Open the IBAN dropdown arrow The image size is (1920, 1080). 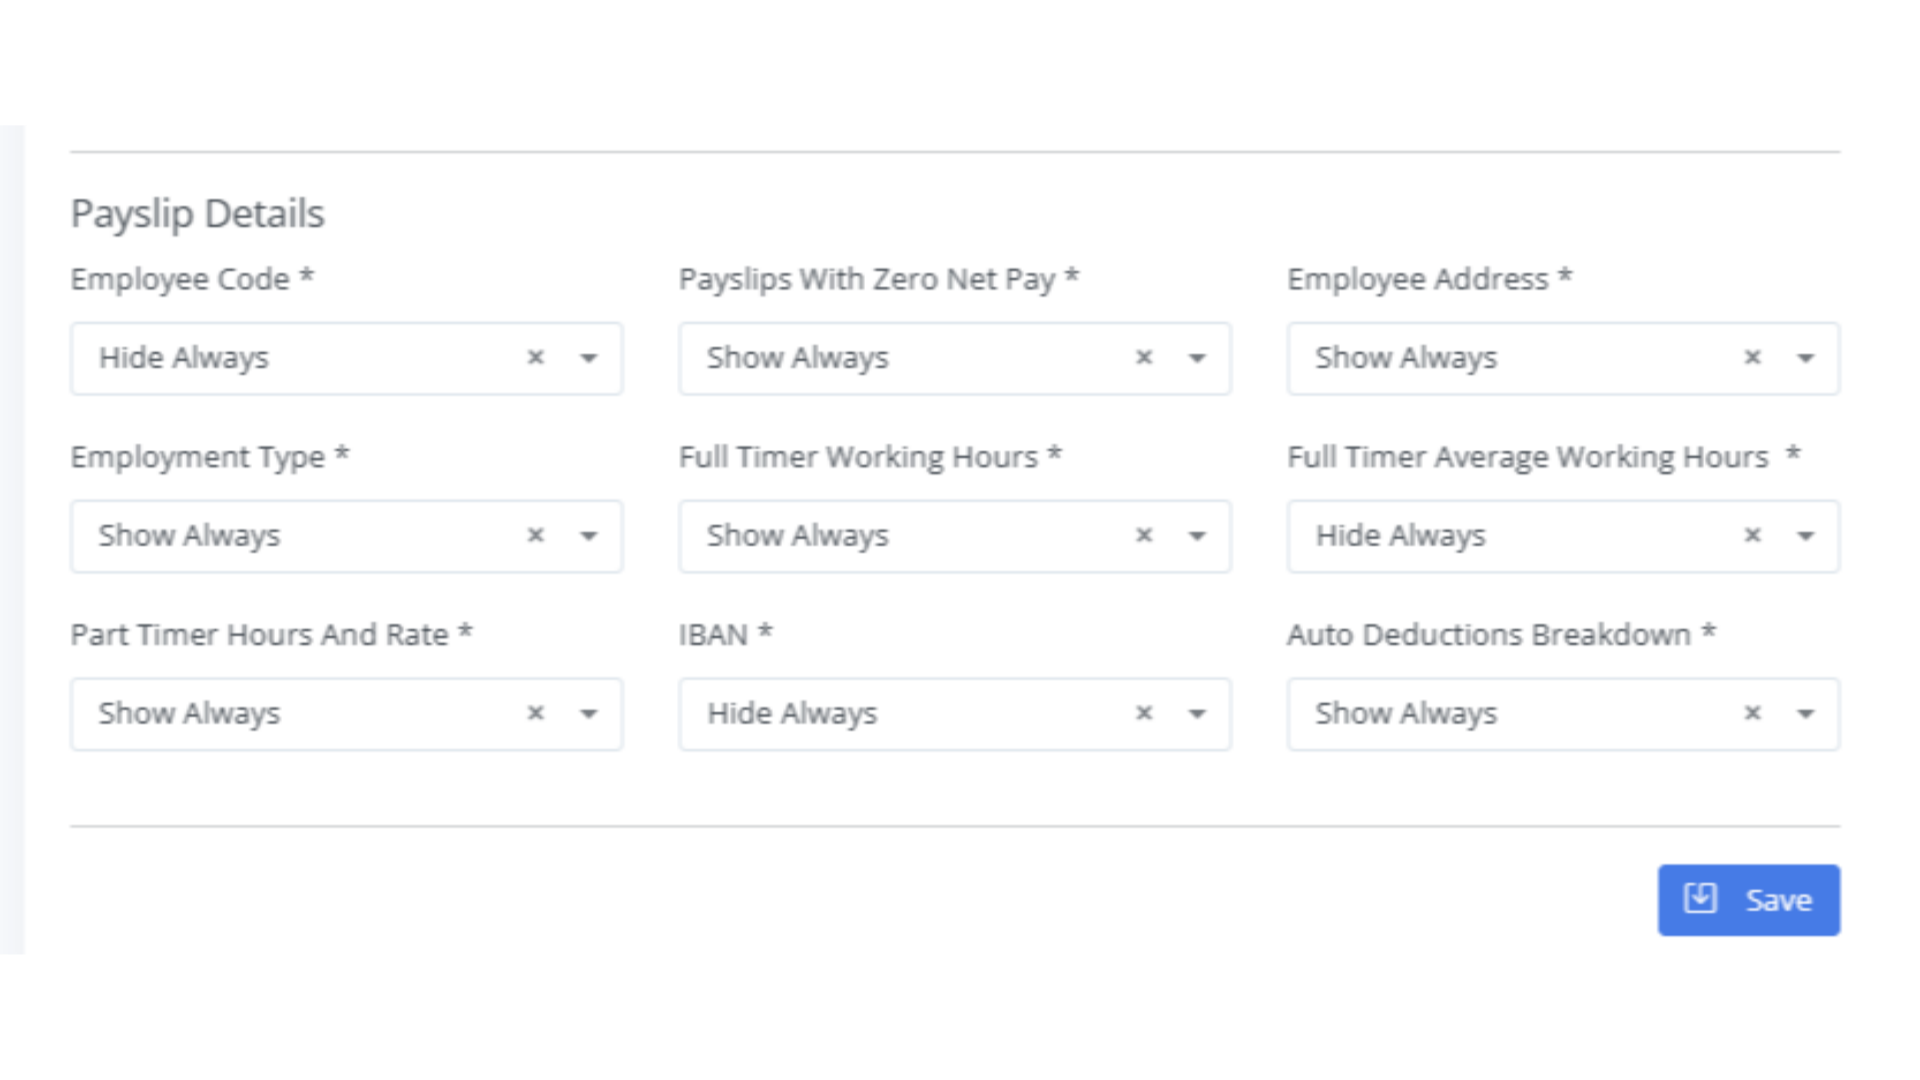[x=1197, y=713]
